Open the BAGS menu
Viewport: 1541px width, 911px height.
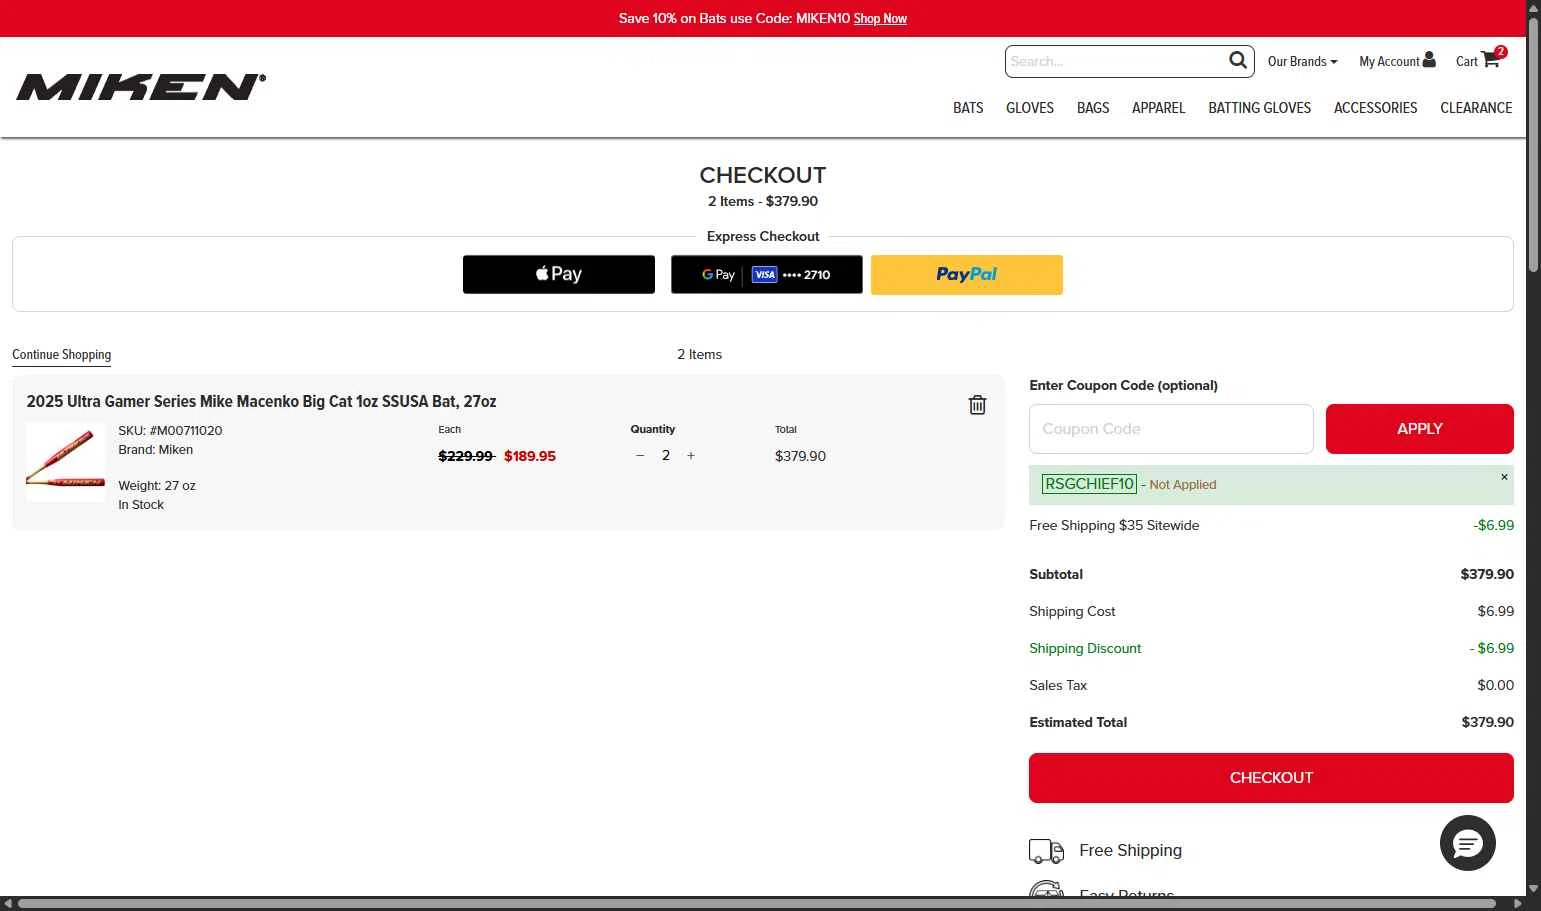[x=1093, y=108]
